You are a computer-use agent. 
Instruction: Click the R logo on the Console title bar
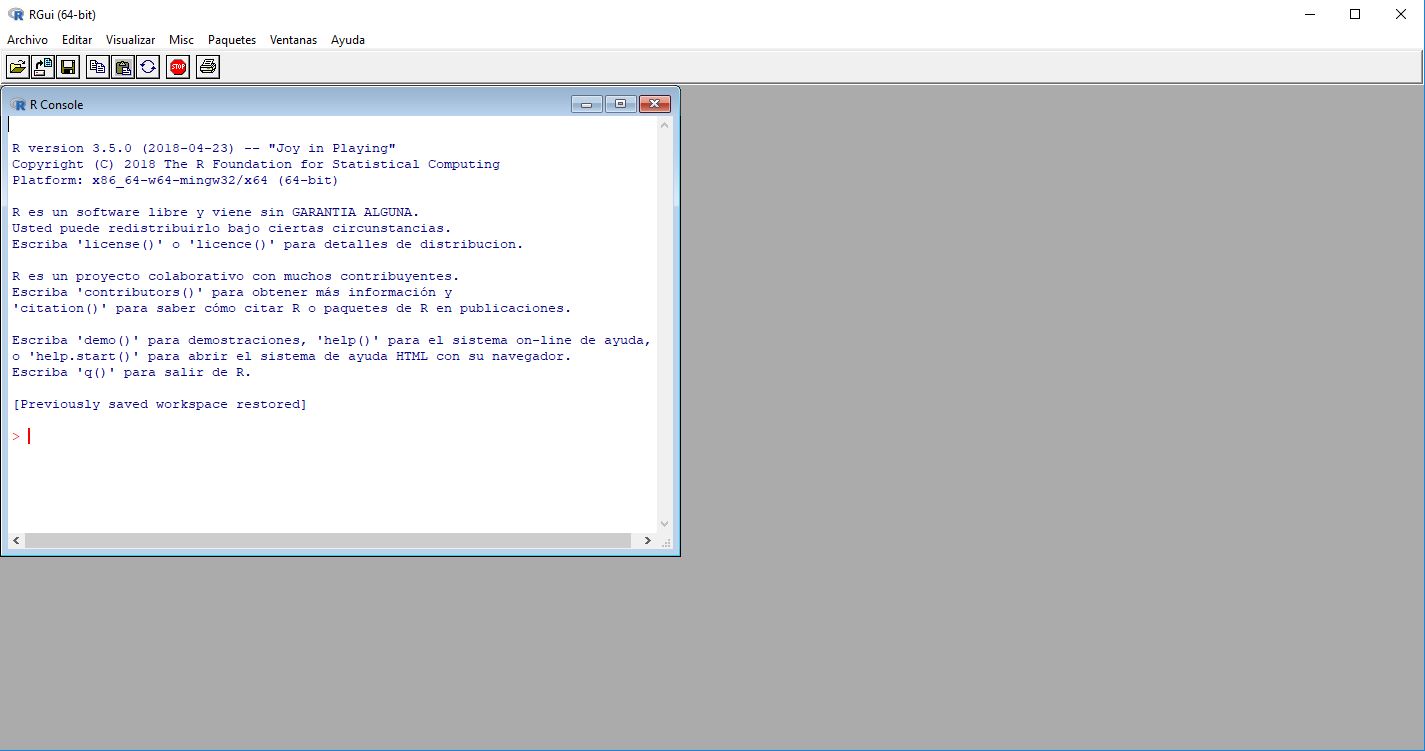coord(19,103)
